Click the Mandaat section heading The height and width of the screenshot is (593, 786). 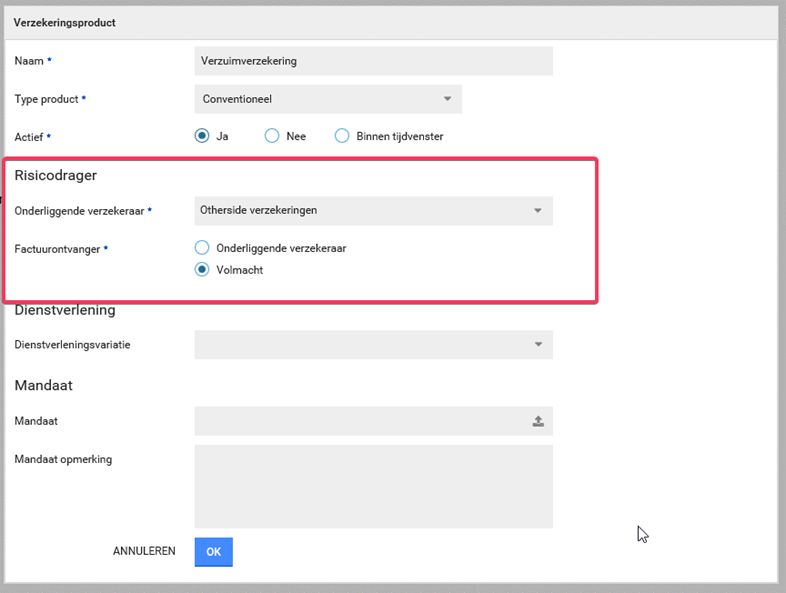(x=43, y=385)
